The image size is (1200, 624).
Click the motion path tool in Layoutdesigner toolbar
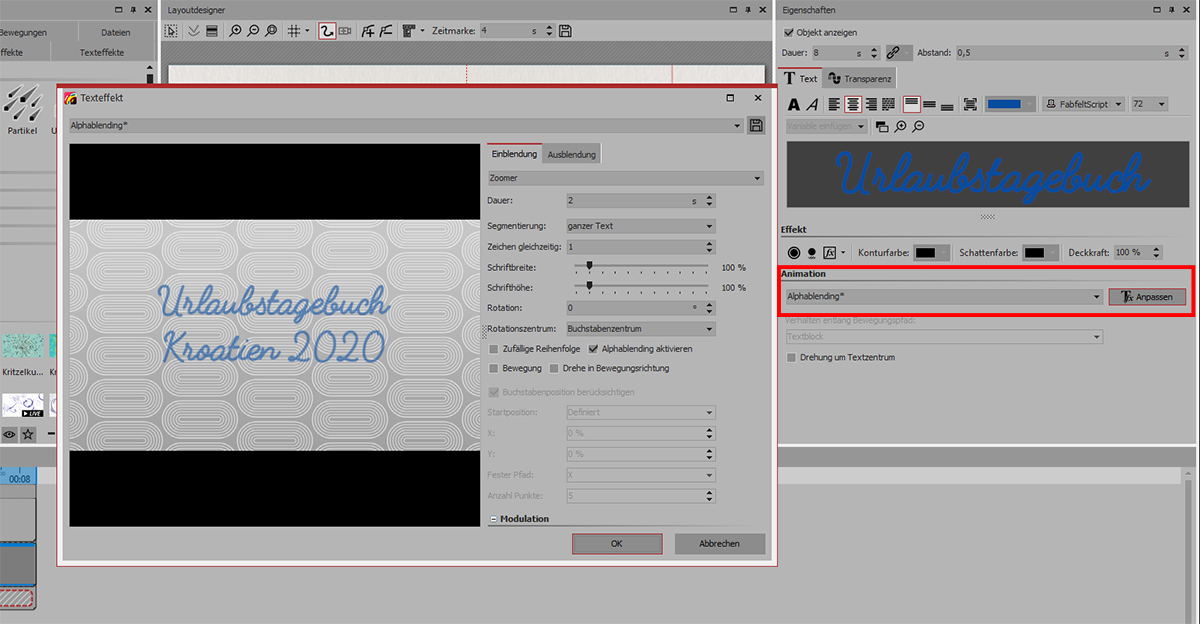tap(327, 31)
